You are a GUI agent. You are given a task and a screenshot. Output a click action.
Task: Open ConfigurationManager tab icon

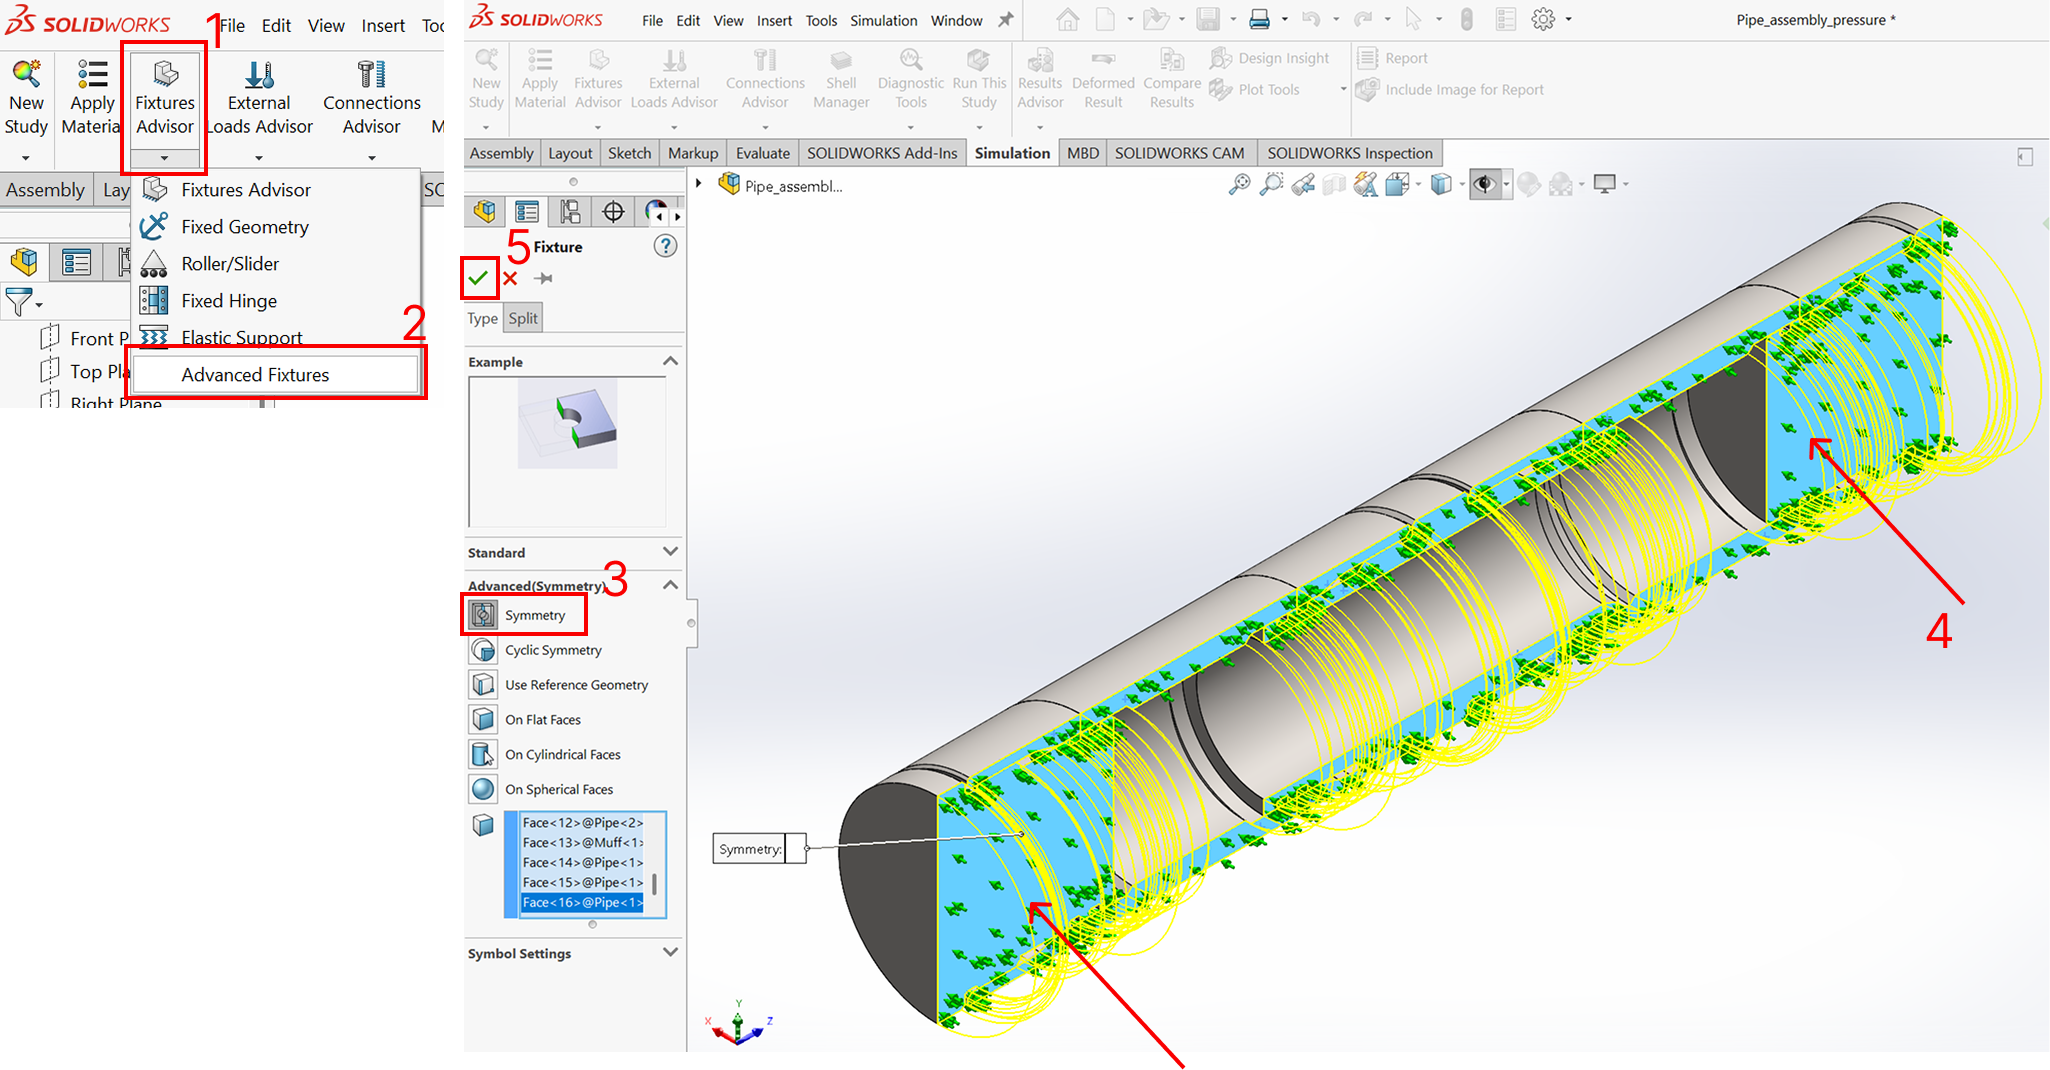tap(570, 211)
